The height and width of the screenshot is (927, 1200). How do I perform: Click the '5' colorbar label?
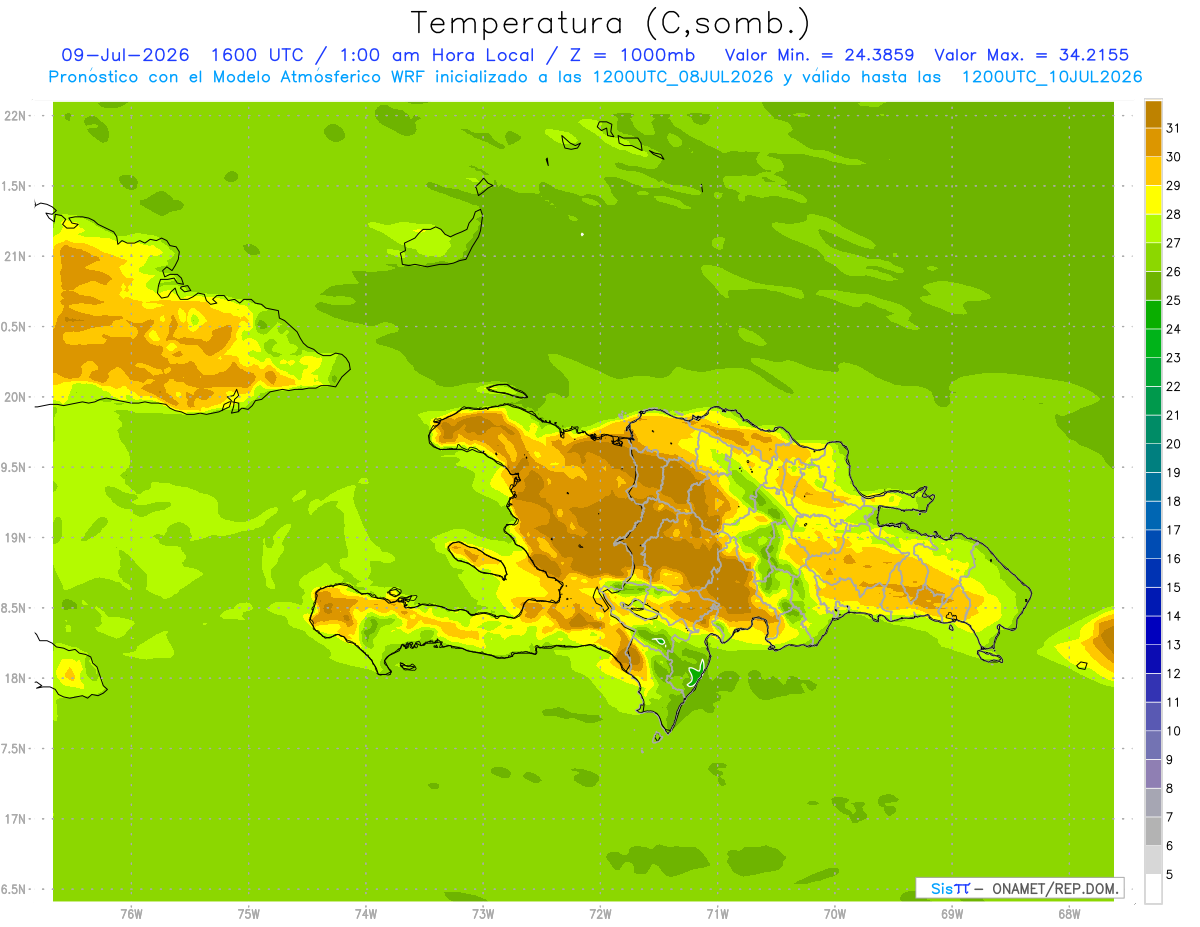(1169, 875)
